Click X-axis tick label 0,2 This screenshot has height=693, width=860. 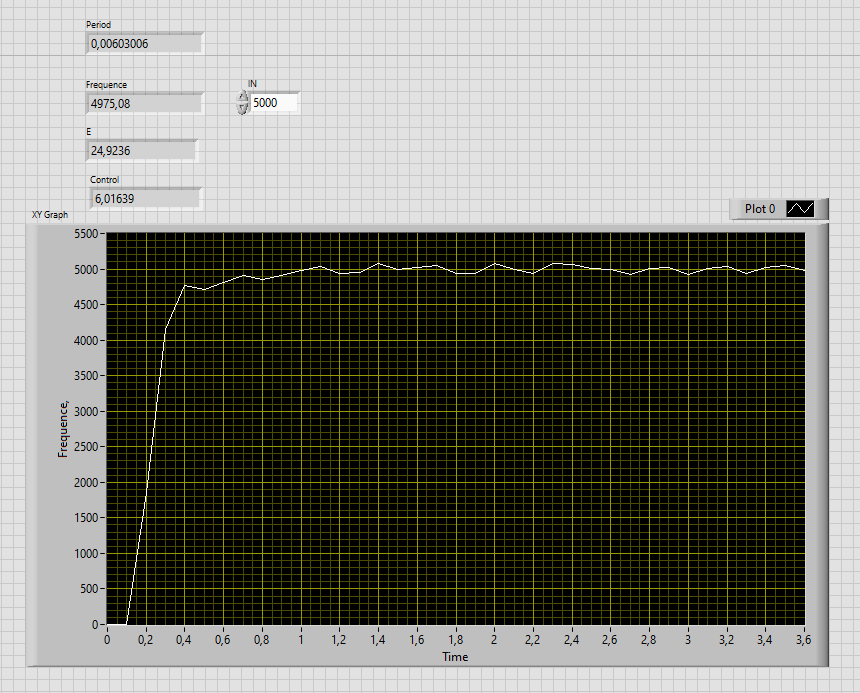coord(145,640)
